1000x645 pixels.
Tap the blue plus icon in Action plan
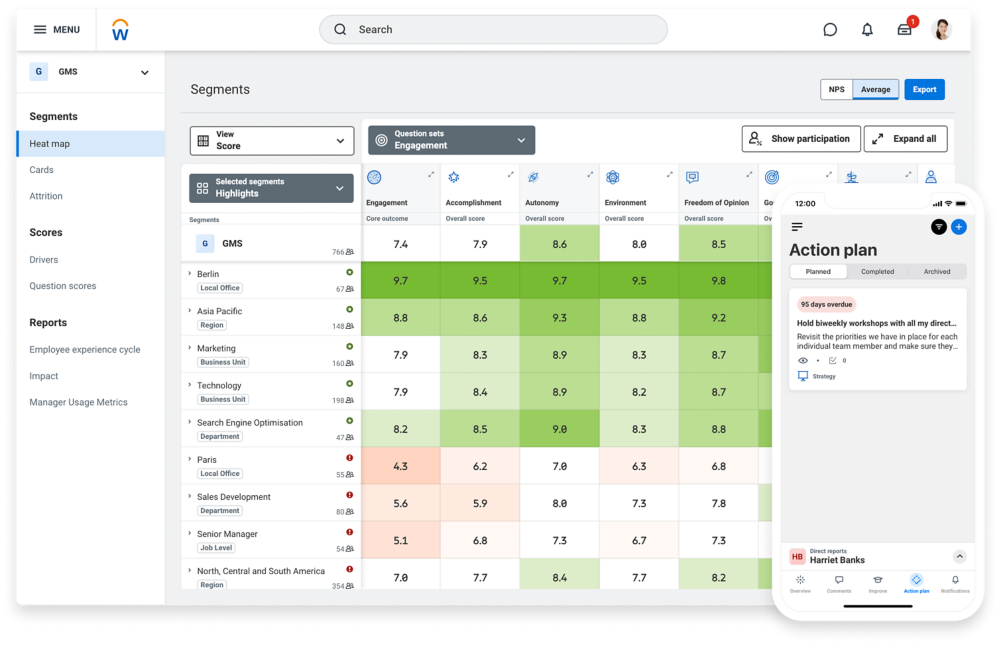pyautogui.click(x=958, y=227)
